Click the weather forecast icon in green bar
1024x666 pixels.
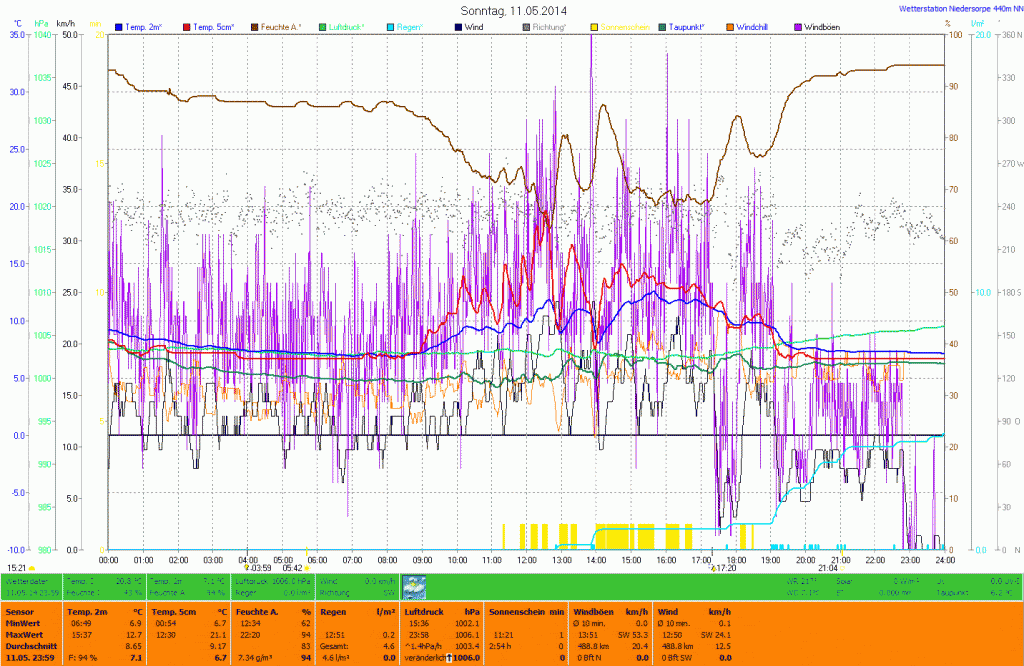click(x=414, y=586)
